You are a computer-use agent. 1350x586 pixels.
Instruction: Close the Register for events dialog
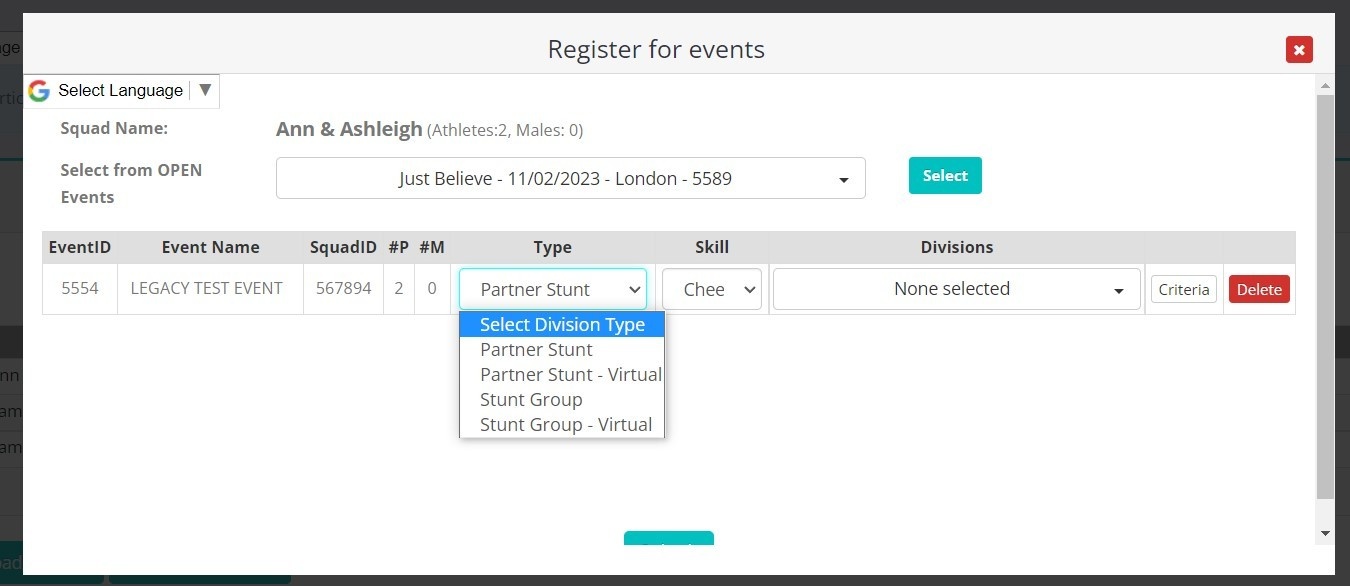tap(1299, 49)
